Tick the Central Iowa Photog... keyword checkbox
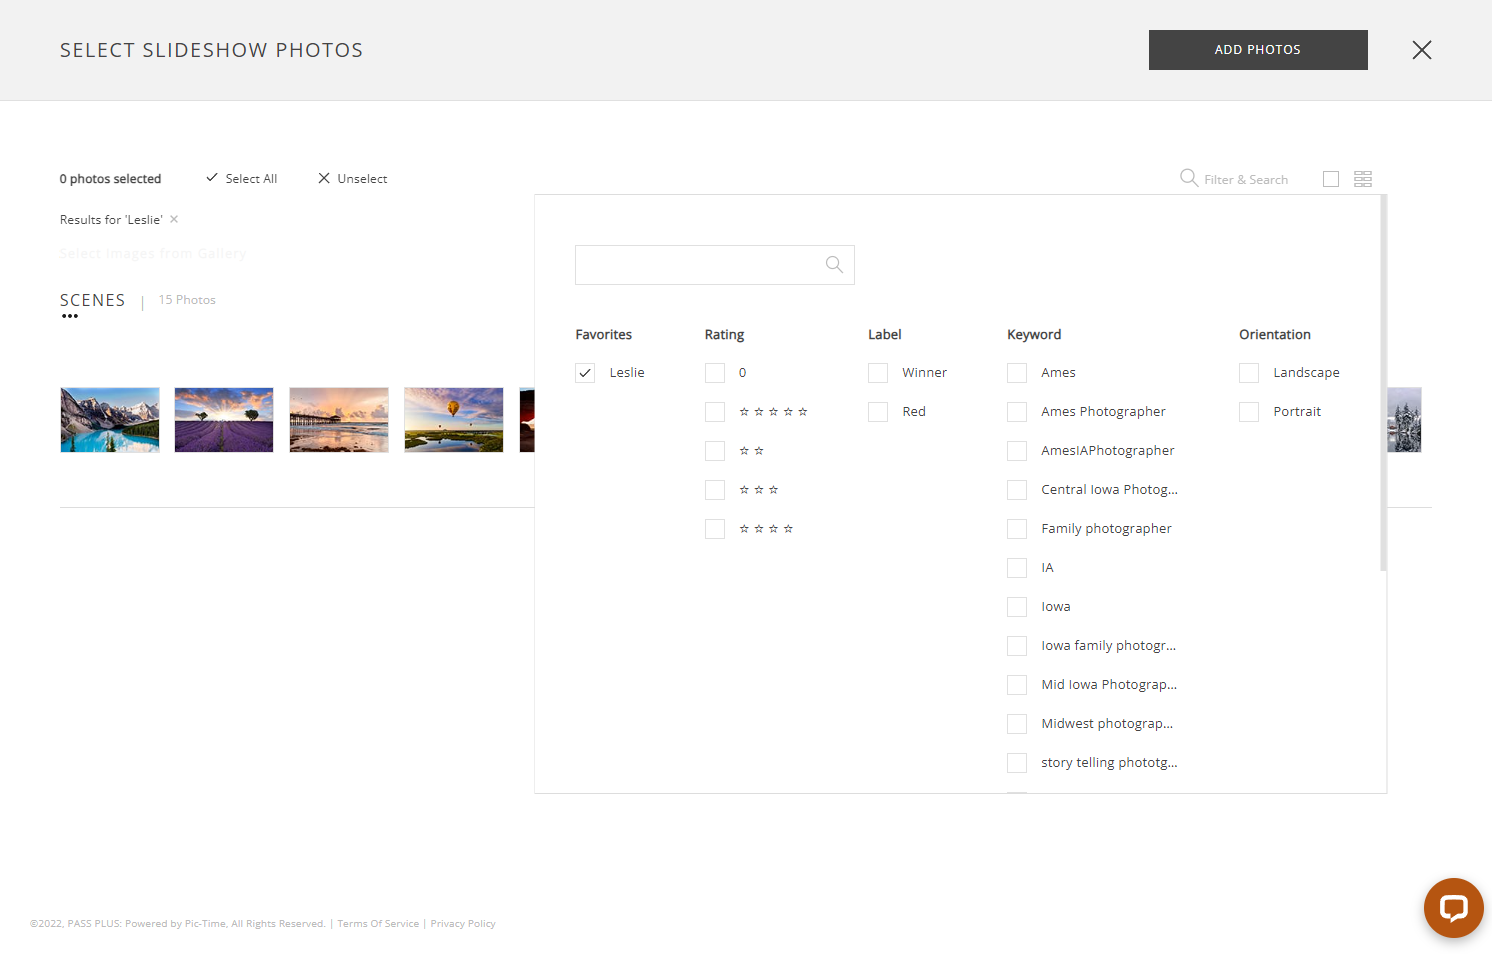Viewport: 1492px width, 954px height. (x=1017, y=490)
